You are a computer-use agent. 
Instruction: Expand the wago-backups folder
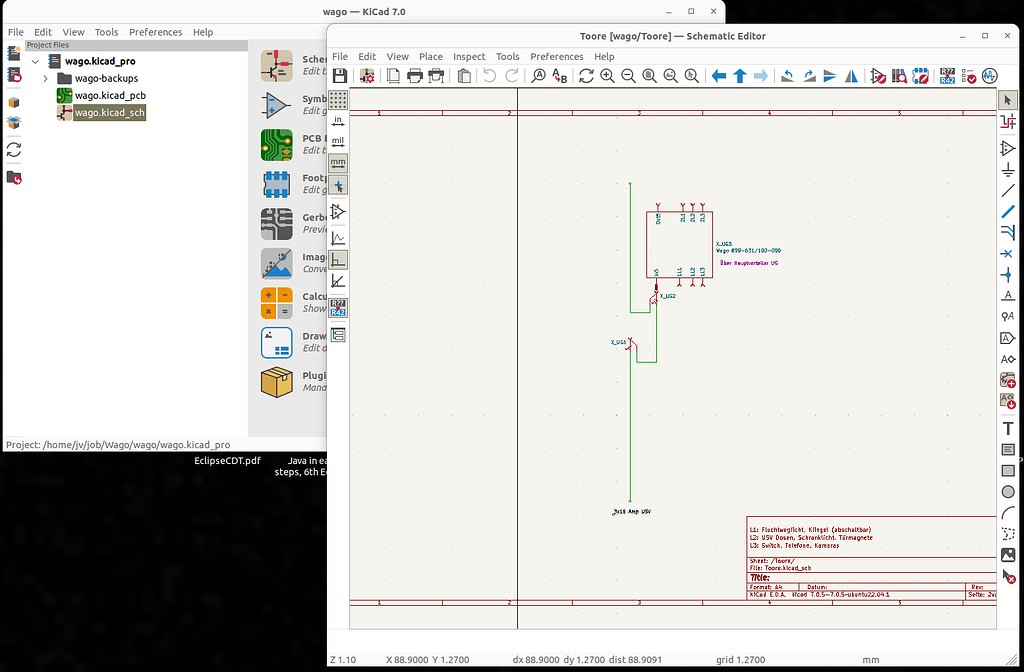[x=47, y=78]
